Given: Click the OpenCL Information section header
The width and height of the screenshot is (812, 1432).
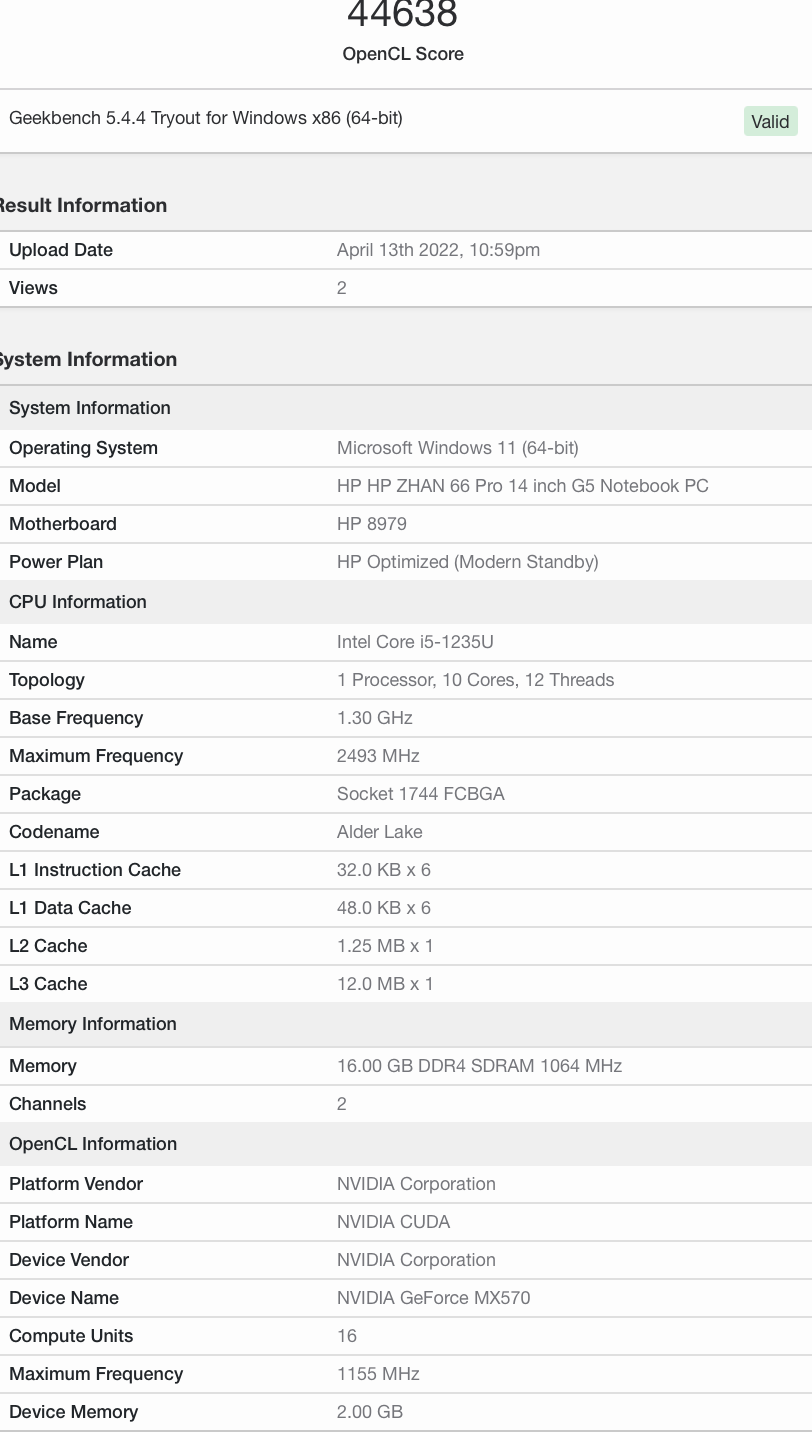Looking at the screenshot, I should pos(92,1144).
